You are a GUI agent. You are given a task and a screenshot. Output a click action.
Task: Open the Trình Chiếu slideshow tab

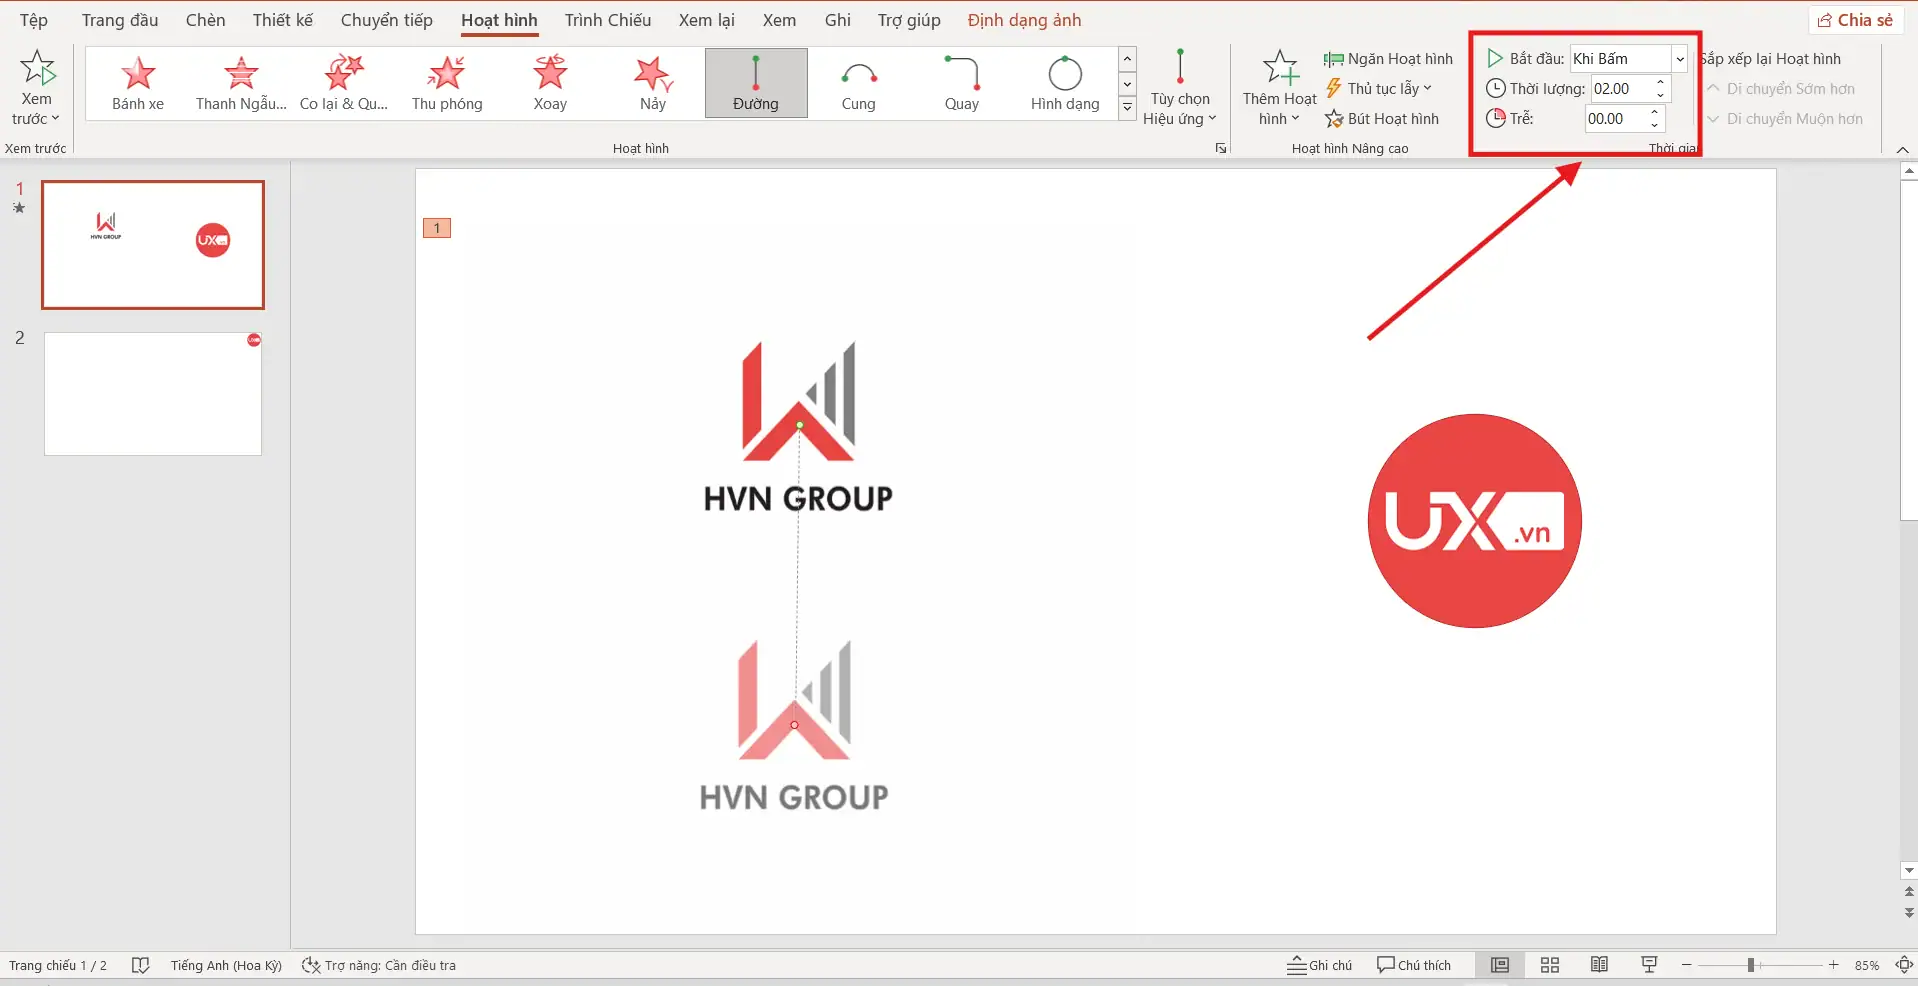click(x=608, y=20)
